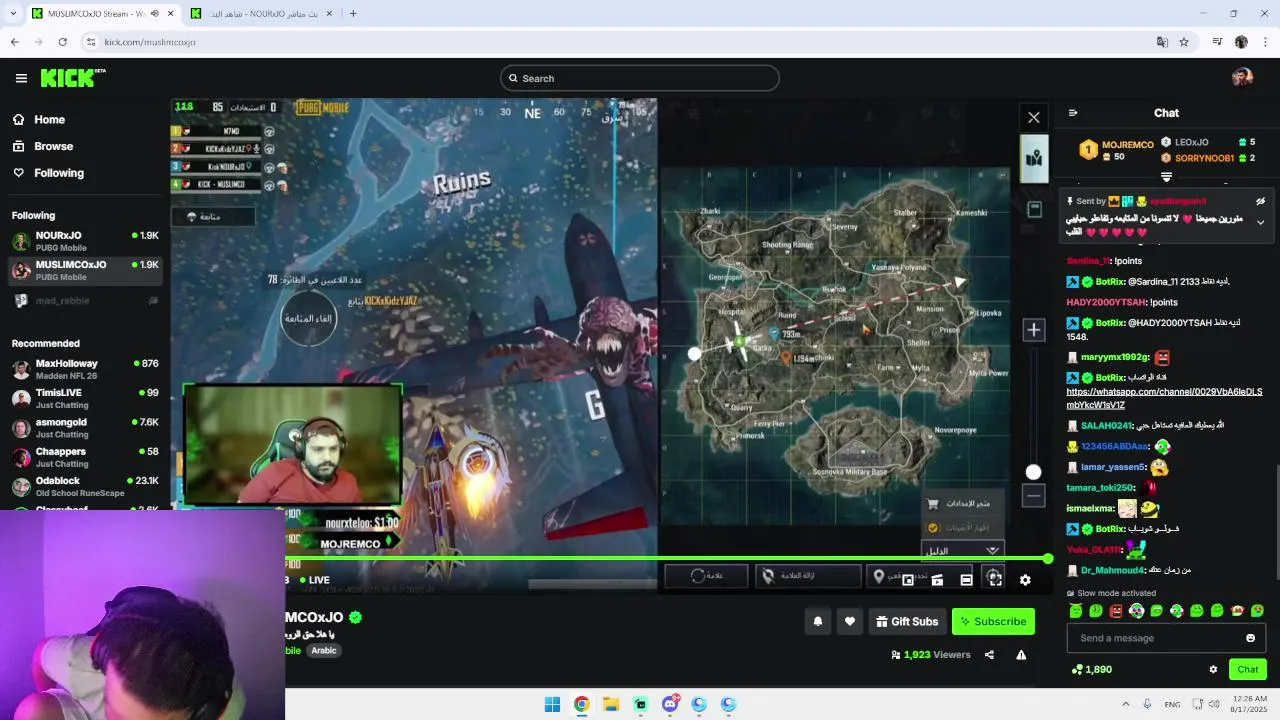Click the address bar URL
The width and height of the screenshot is (1280, 720).
coord(150,42)
